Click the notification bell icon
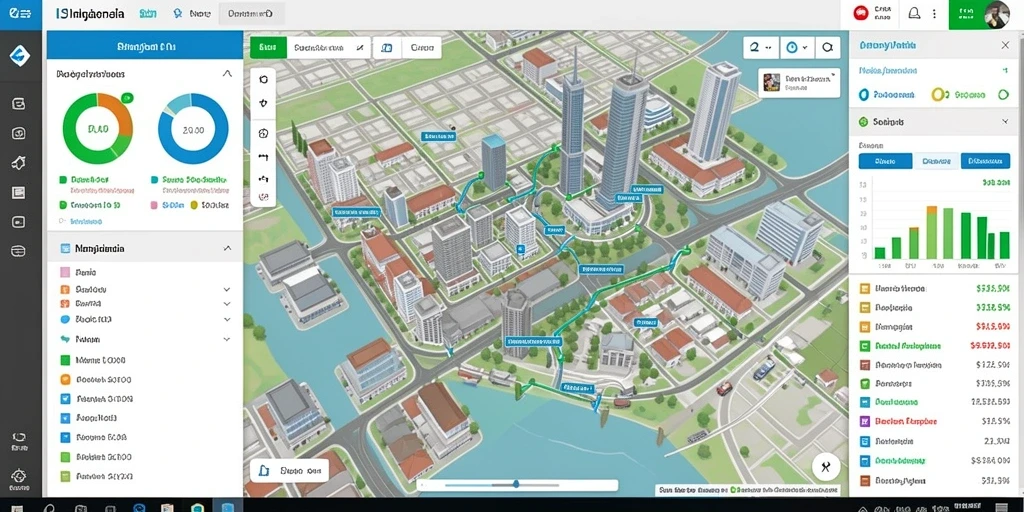The image size is (1024, 512). click(914, 13)
